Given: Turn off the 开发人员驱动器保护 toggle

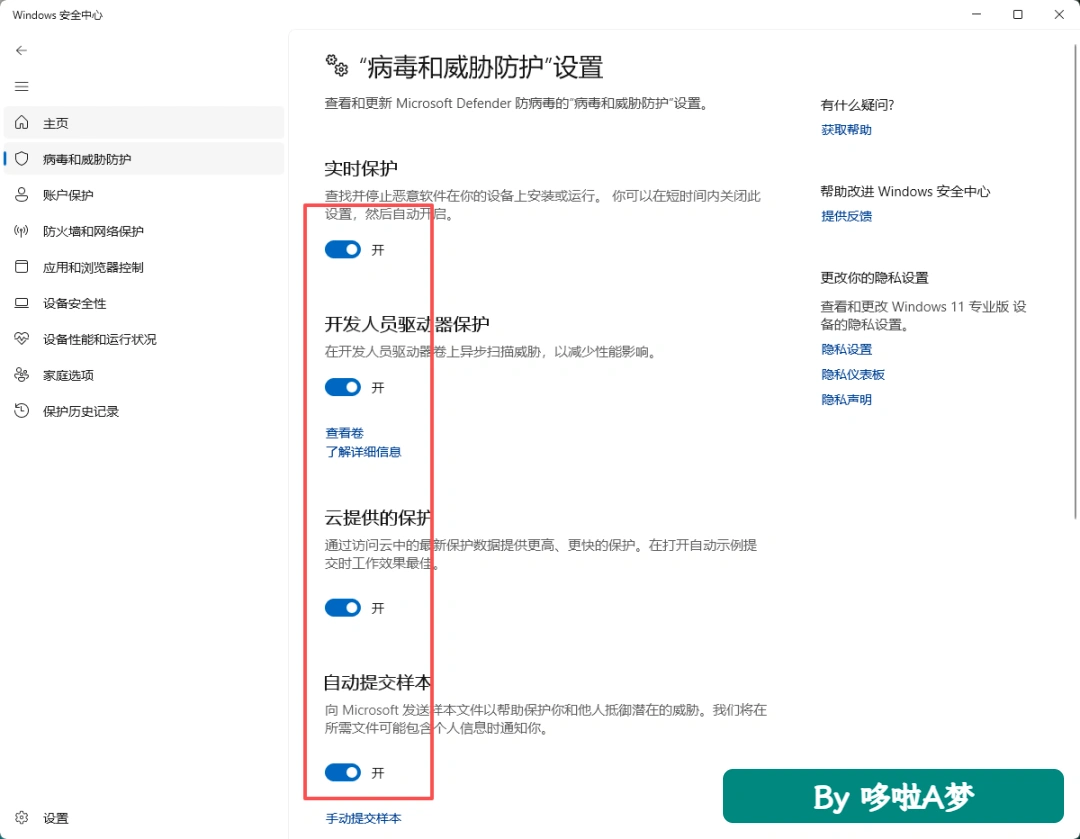Looking at the screenshot, I should 343,387.
